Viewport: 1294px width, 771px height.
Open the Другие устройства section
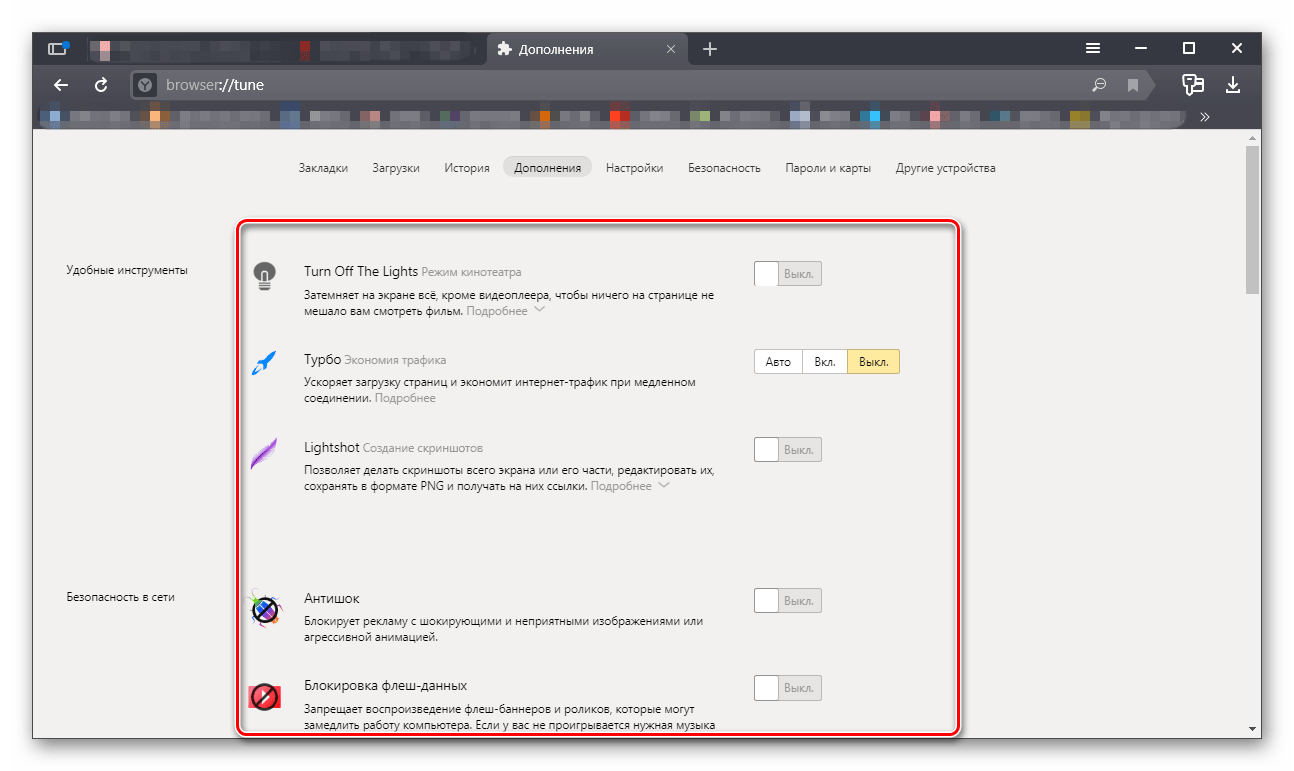pos(946,168)
